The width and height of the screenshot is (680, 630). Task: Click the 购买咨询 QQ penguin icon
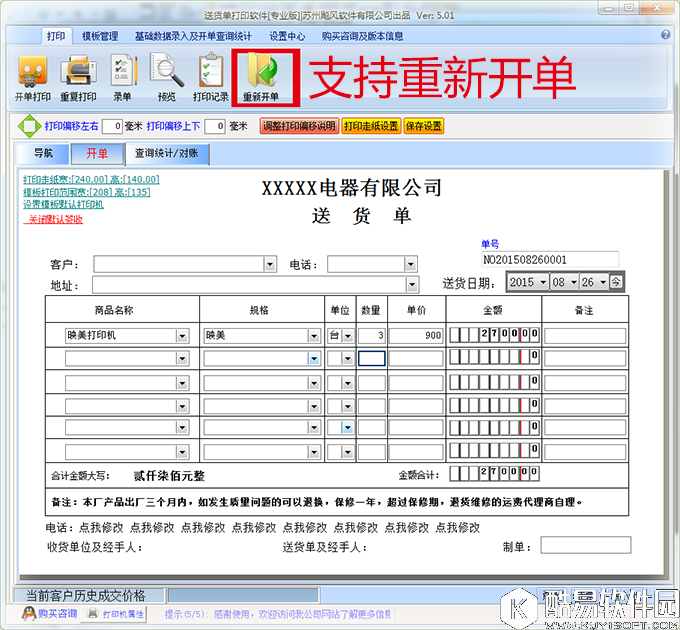pos(29,614)
